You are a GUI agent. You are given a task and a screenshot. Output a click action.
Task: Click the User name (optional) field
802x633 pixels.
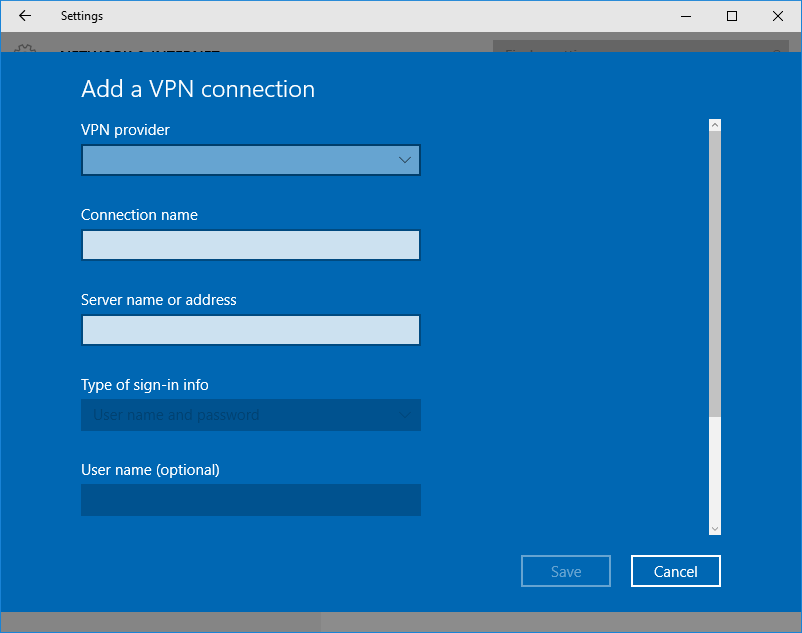pyautogui.click(x=251, y=500)
